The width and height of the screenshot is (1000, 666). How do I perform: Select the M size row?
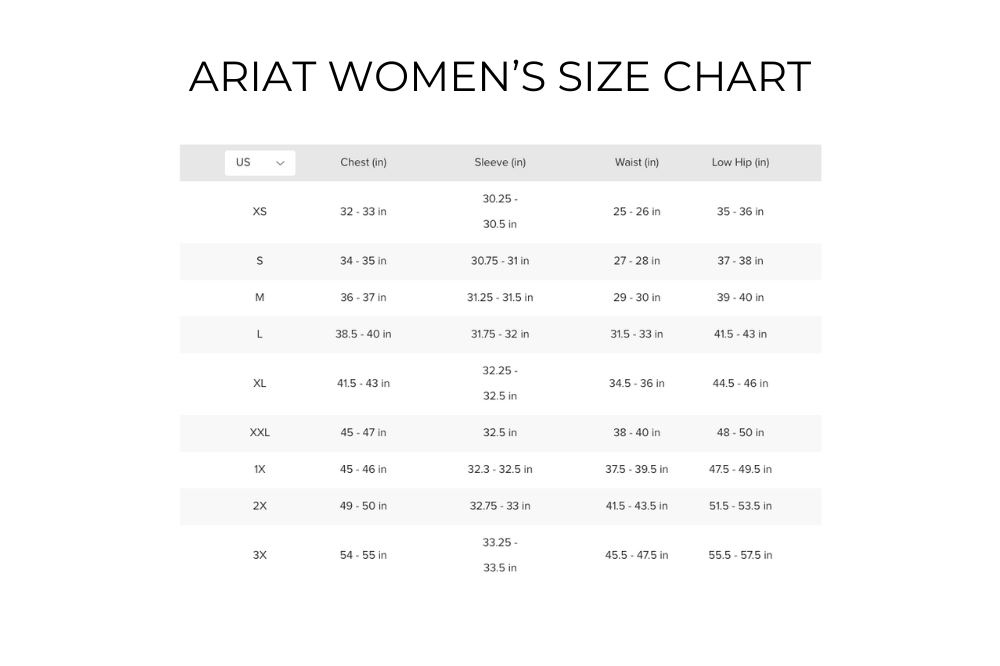tap(259, 297)
